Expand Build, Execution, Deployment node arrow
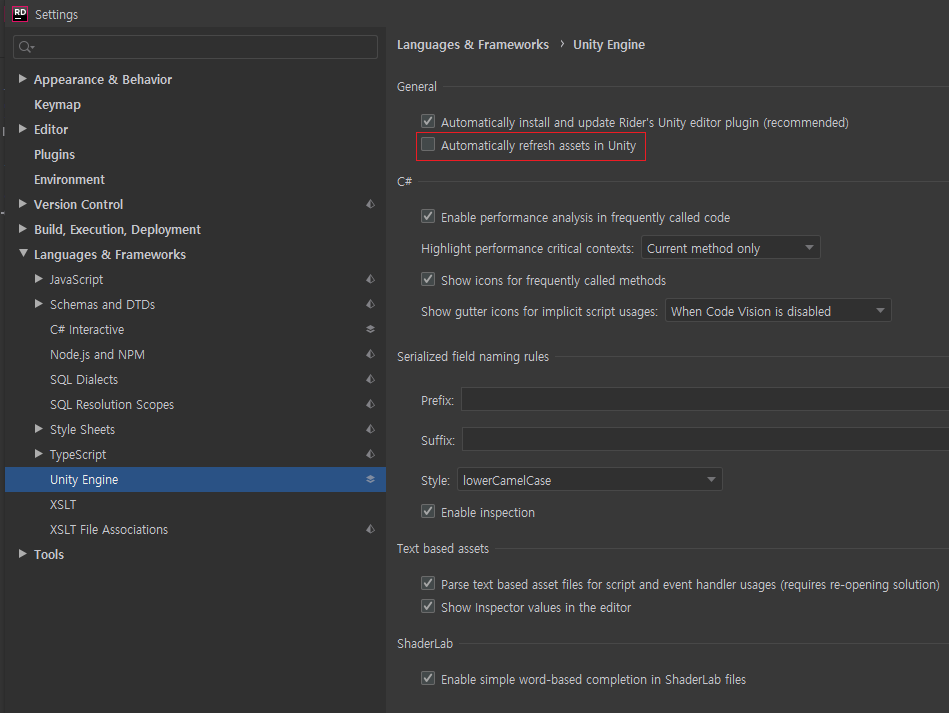Screen dimensions: 949x713 (x=22, y=229)
